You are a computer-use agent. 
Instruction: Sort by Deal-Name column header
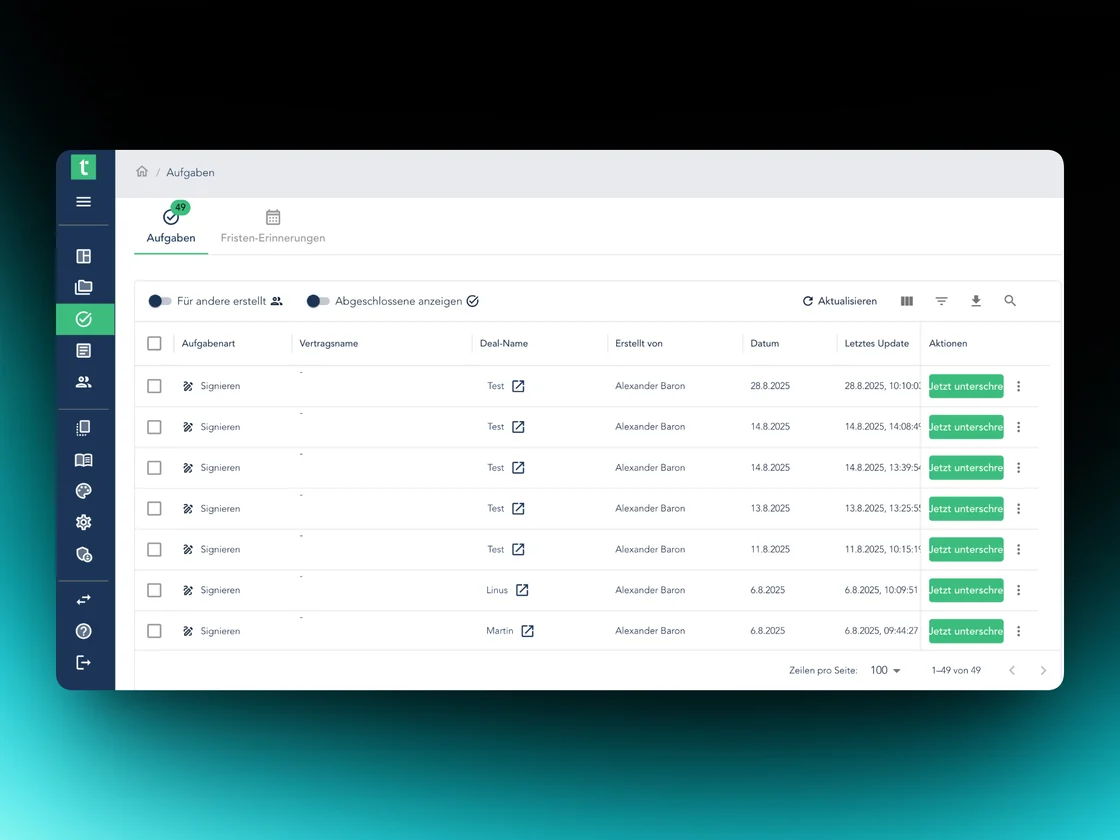click(504, 344)
